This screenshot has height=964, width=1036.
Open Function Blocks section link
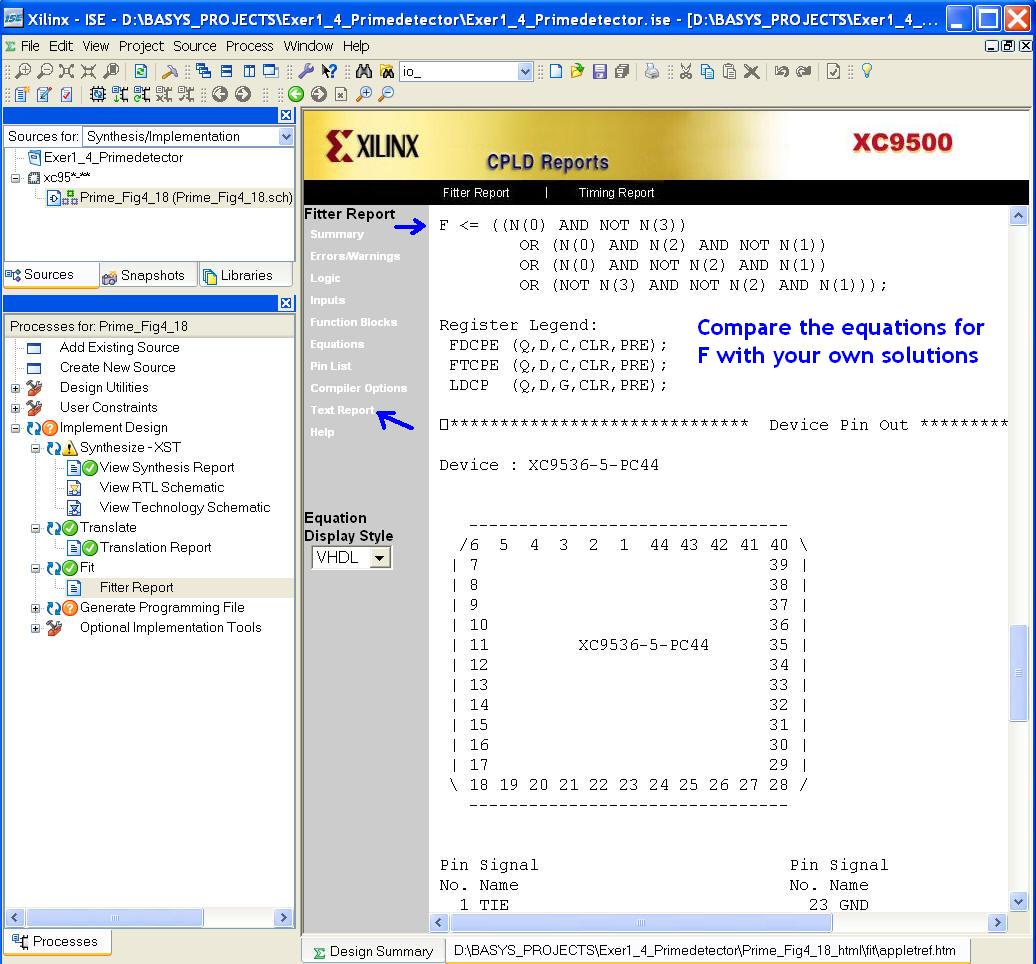coord(353,322)
